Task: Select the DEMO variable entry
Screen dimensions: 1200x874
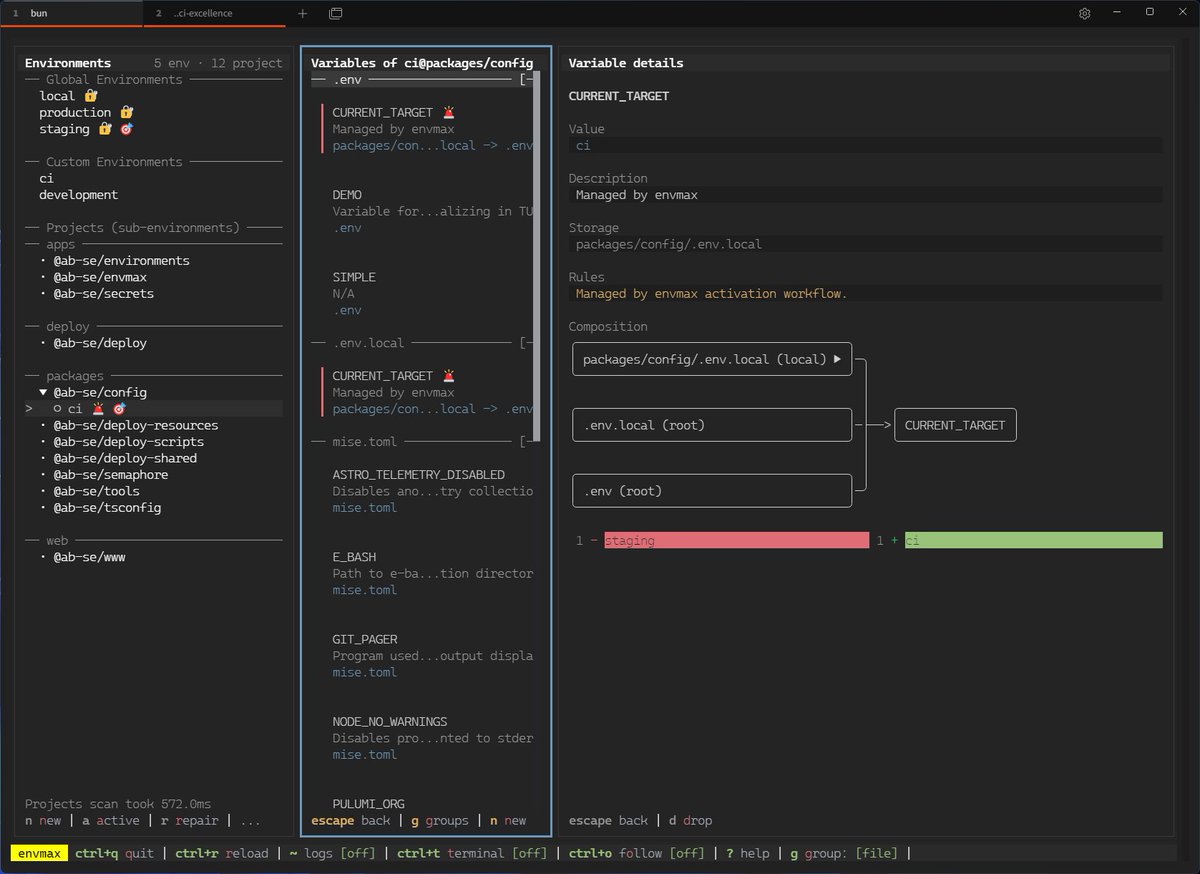Action: click(x=432, y=211)
